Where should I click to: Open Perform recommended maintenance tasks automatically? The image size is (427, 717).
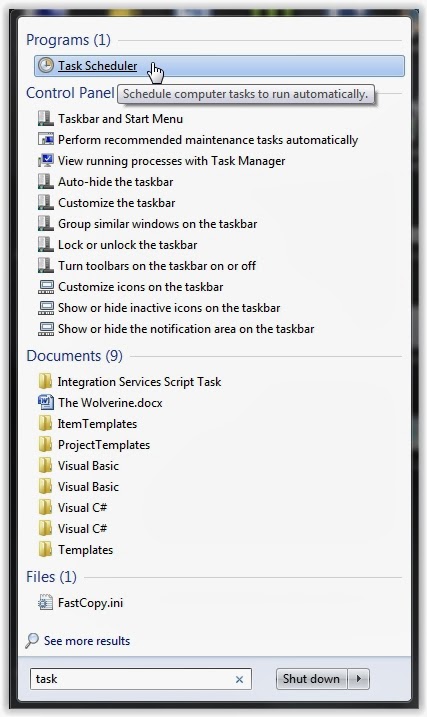click(x=208, y=140)
